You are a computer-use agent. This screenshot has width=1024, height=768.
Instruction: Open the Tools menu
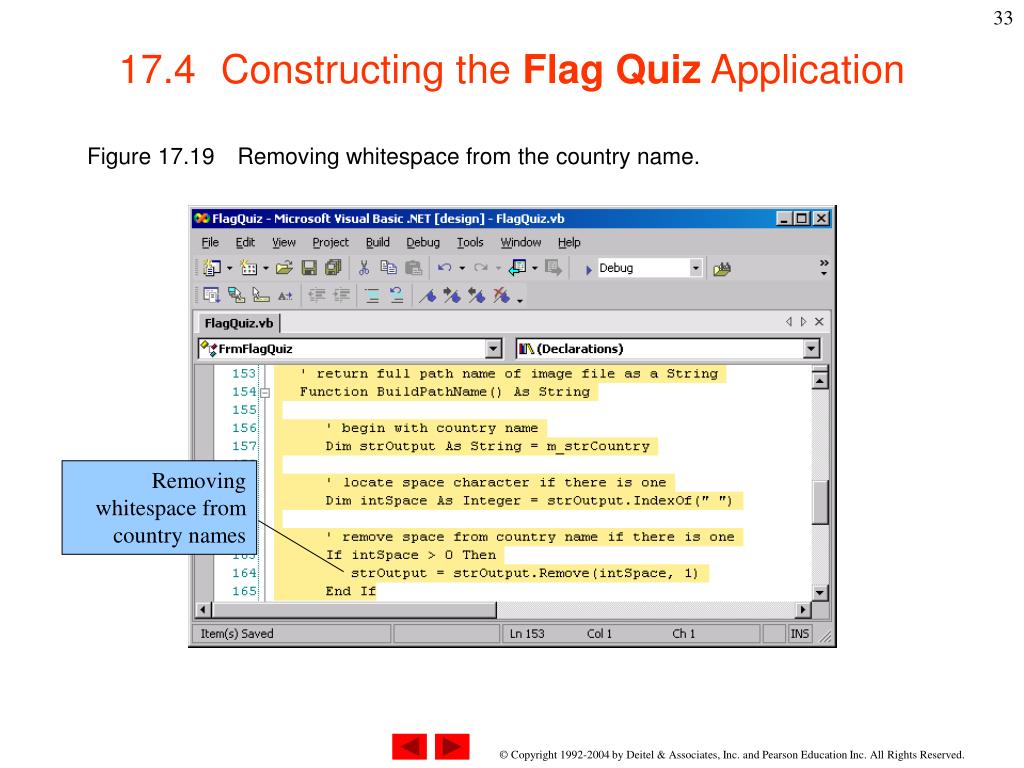[x=470, y=242]
